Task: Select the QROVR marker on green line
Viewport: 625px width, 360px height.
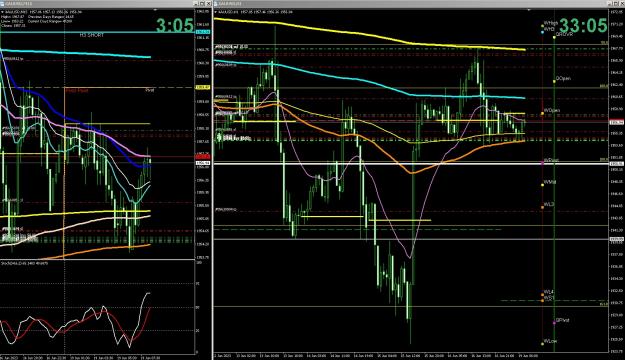Action: (x=554, y=37)
